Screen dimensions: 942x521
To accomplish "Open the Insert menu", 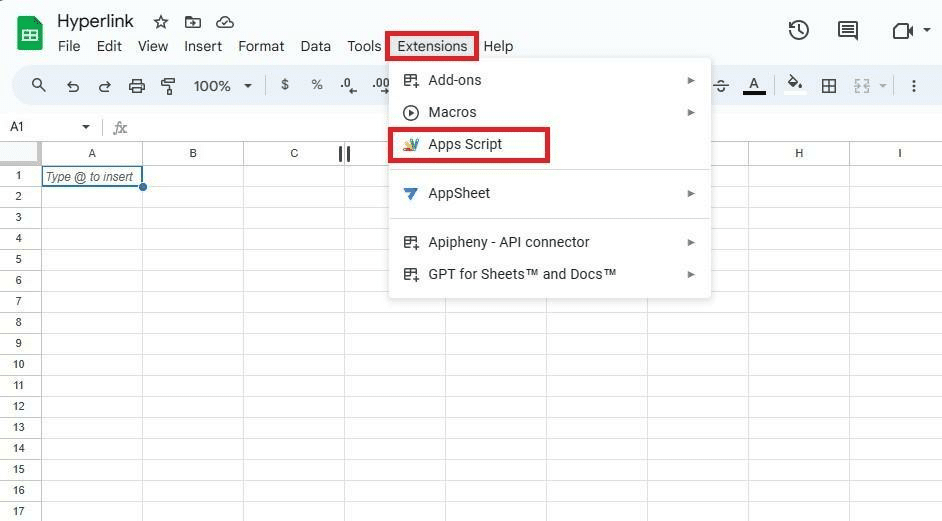I will point(203,46).
